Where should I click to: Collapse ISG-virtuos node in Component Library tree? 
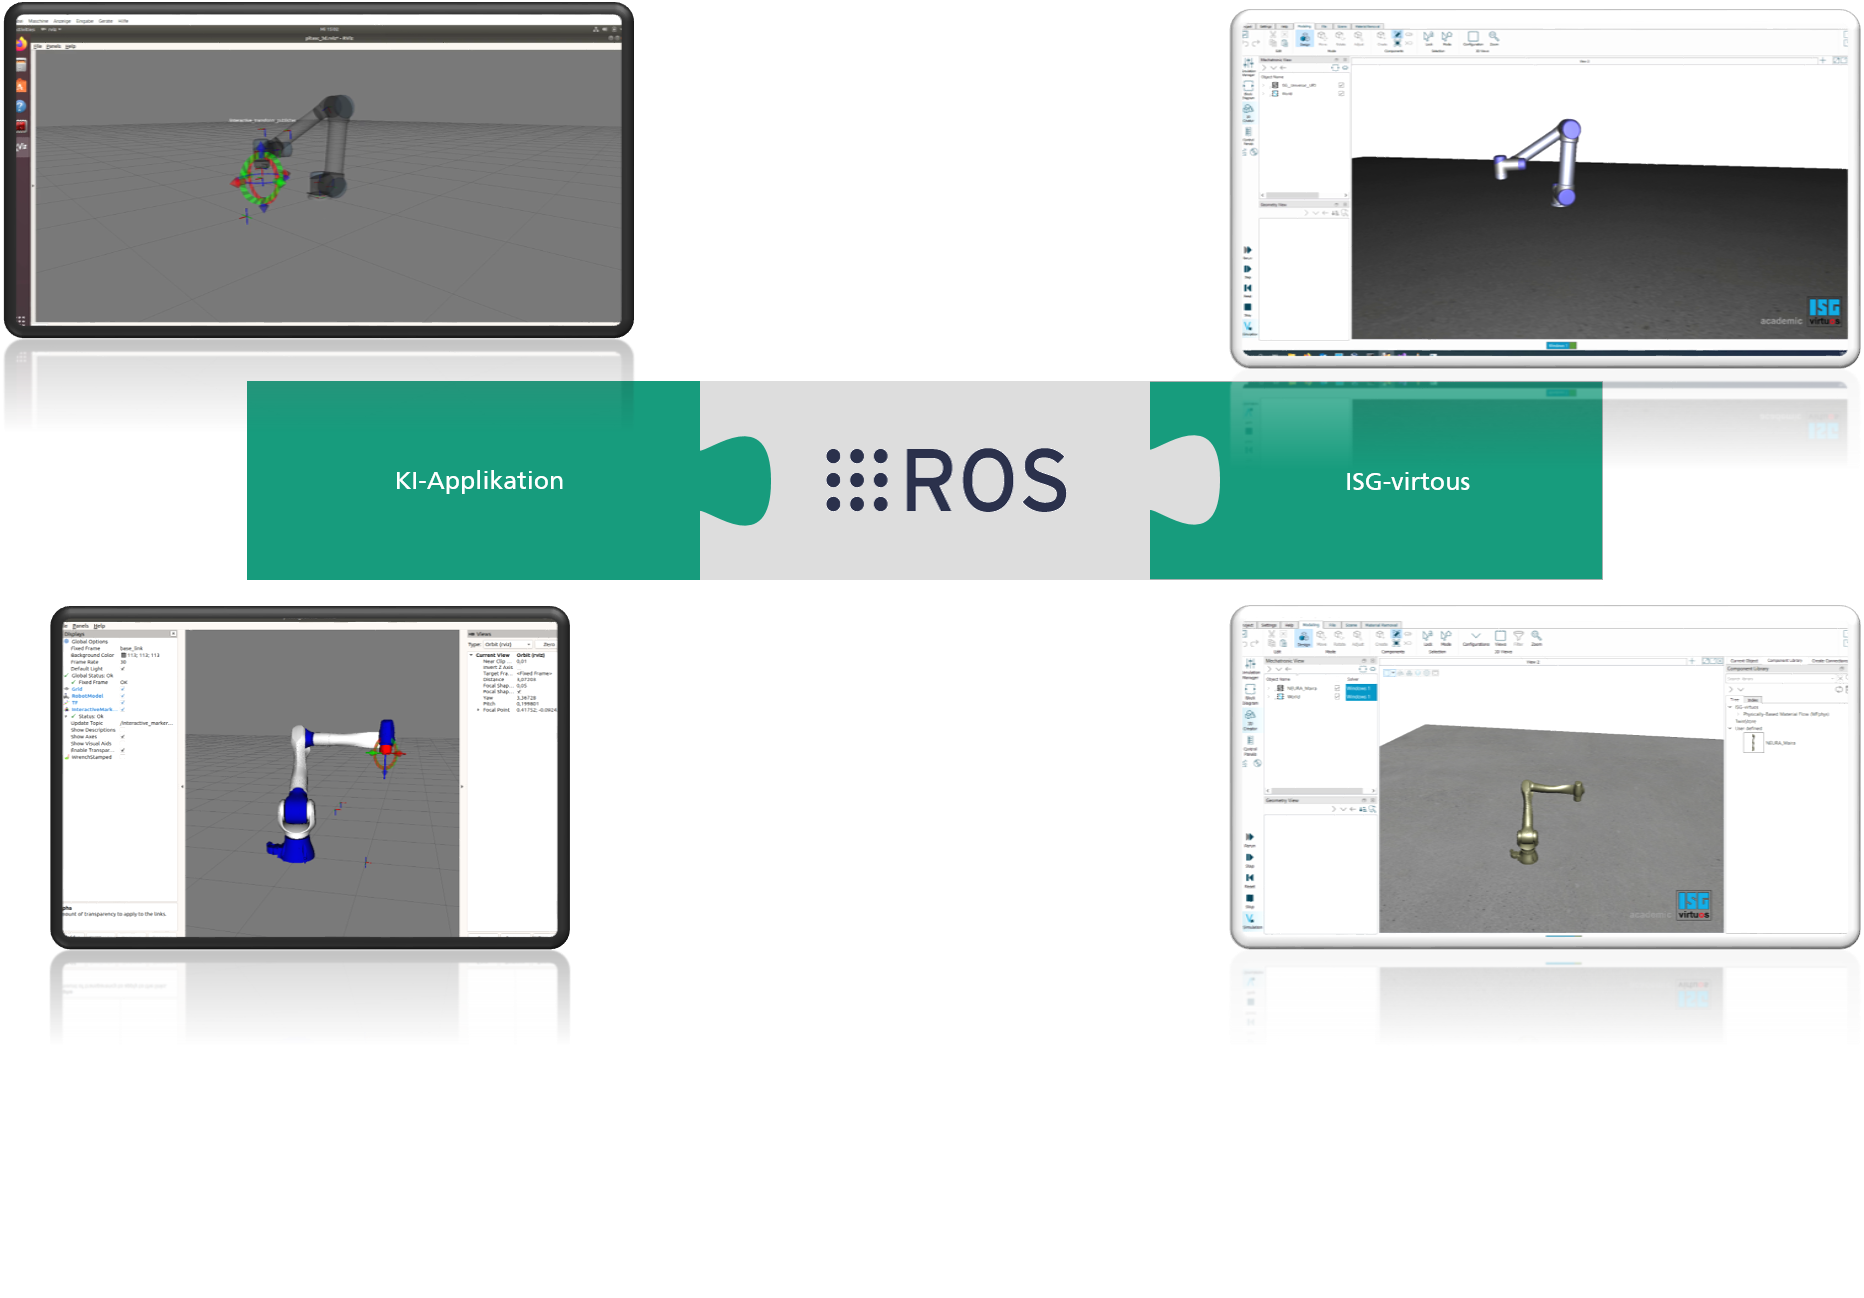[x=1730, y=707]
